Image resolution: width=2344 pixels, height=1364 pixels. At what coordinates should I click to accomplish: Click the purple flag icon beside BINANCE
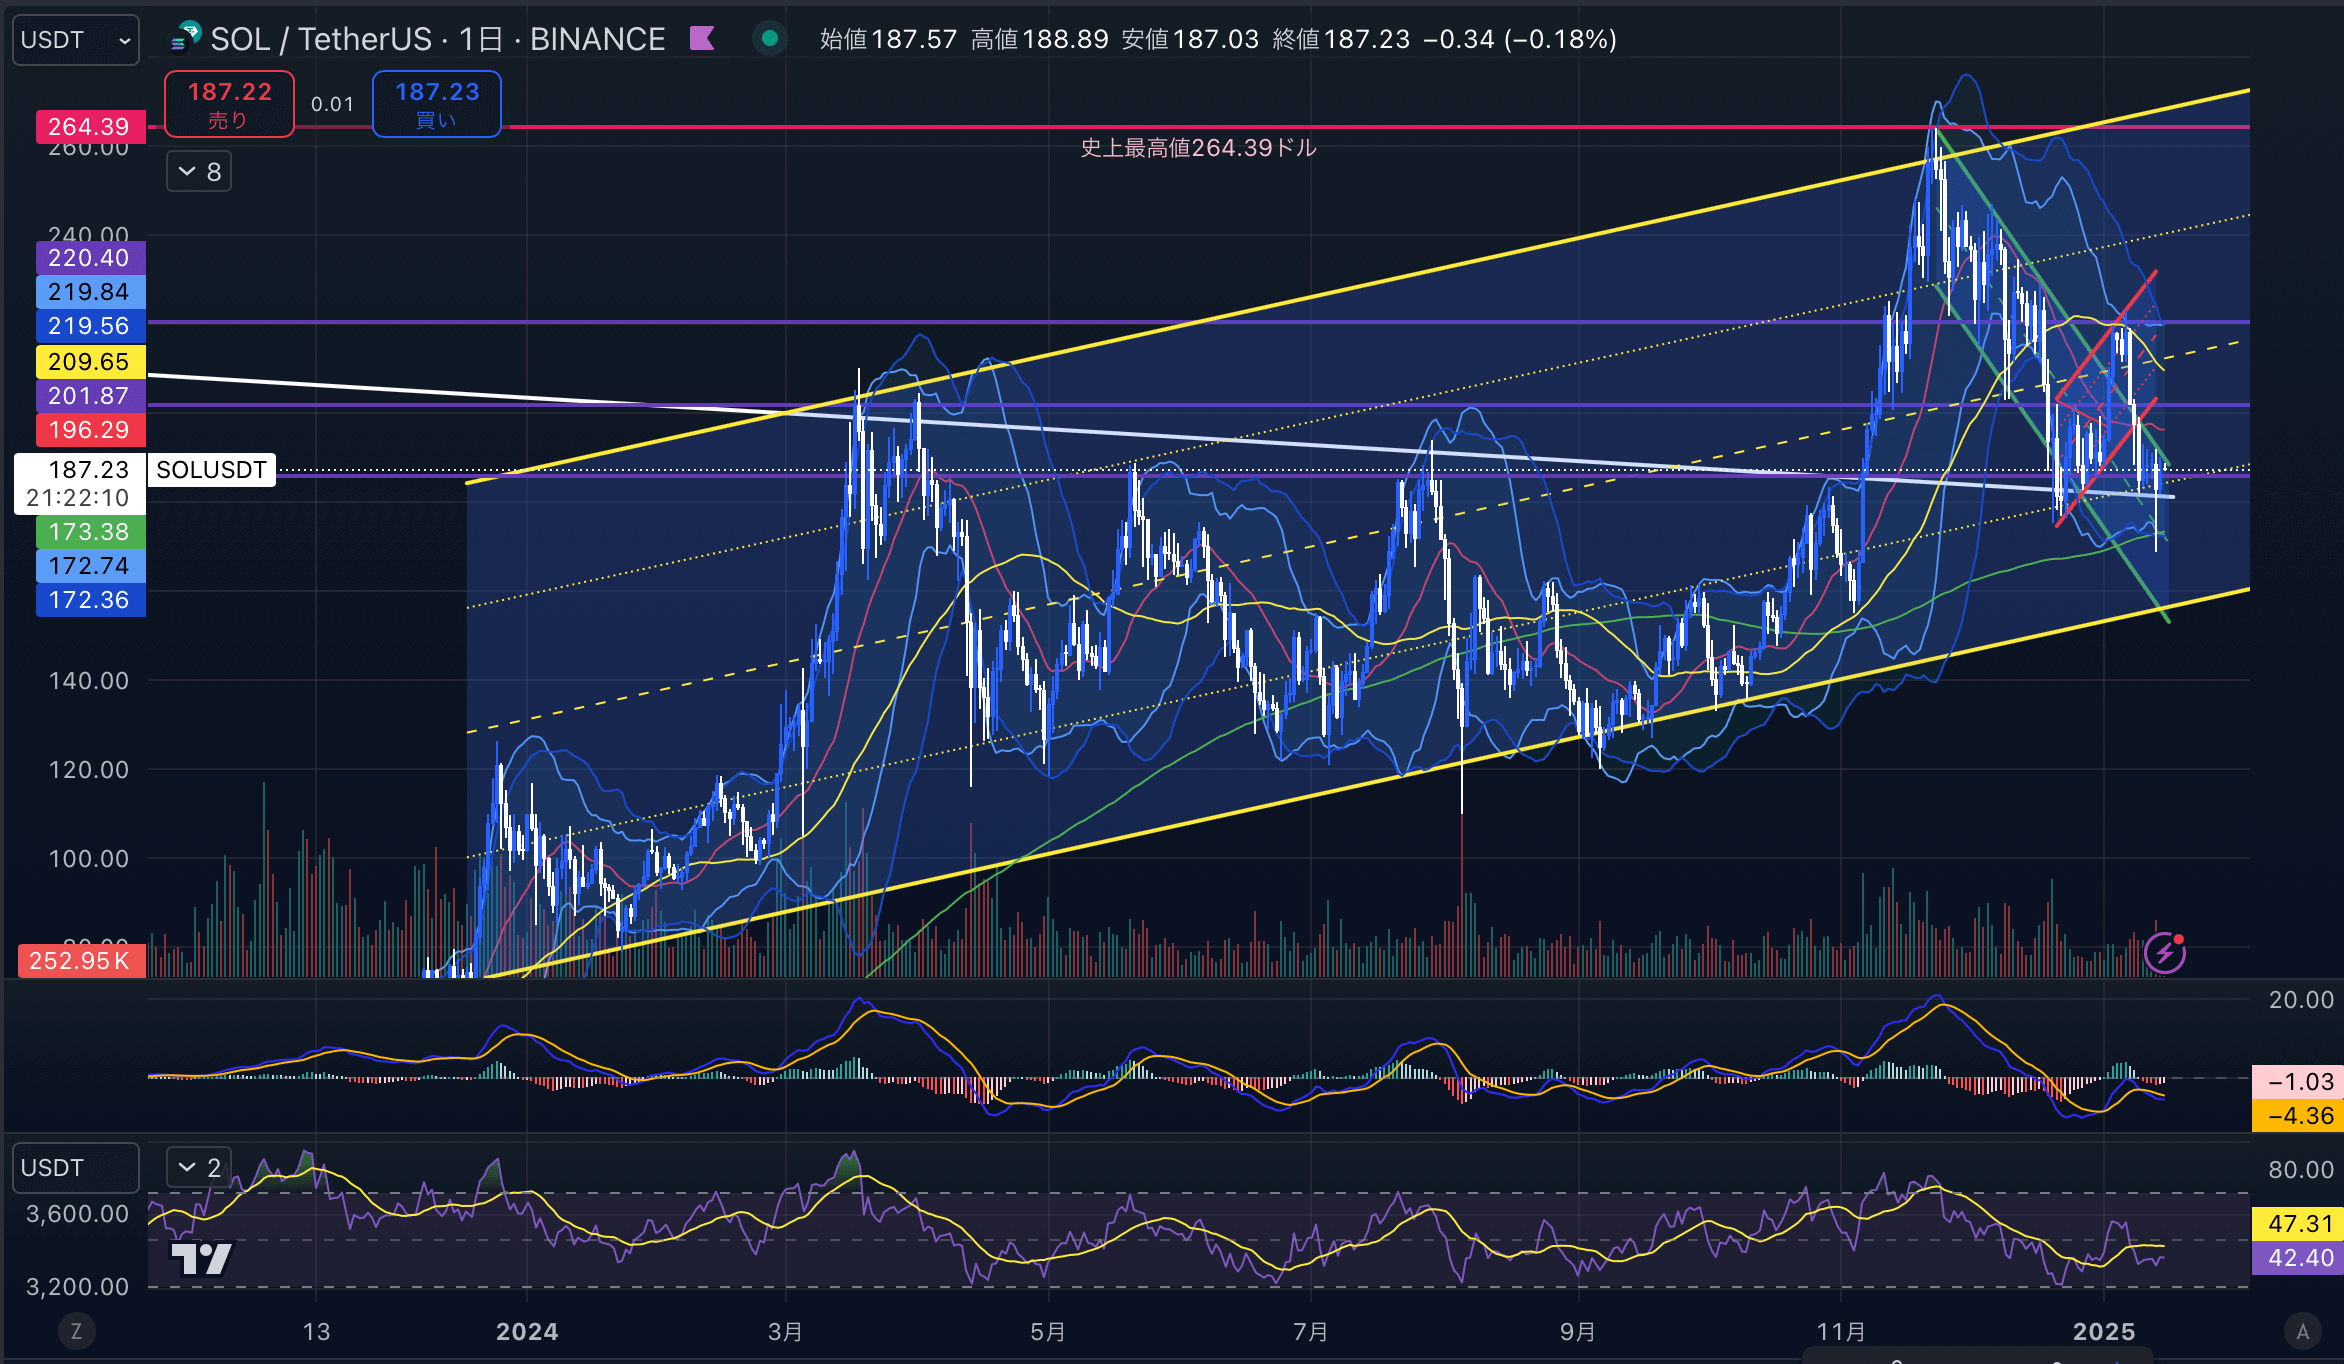pos(702,39)
